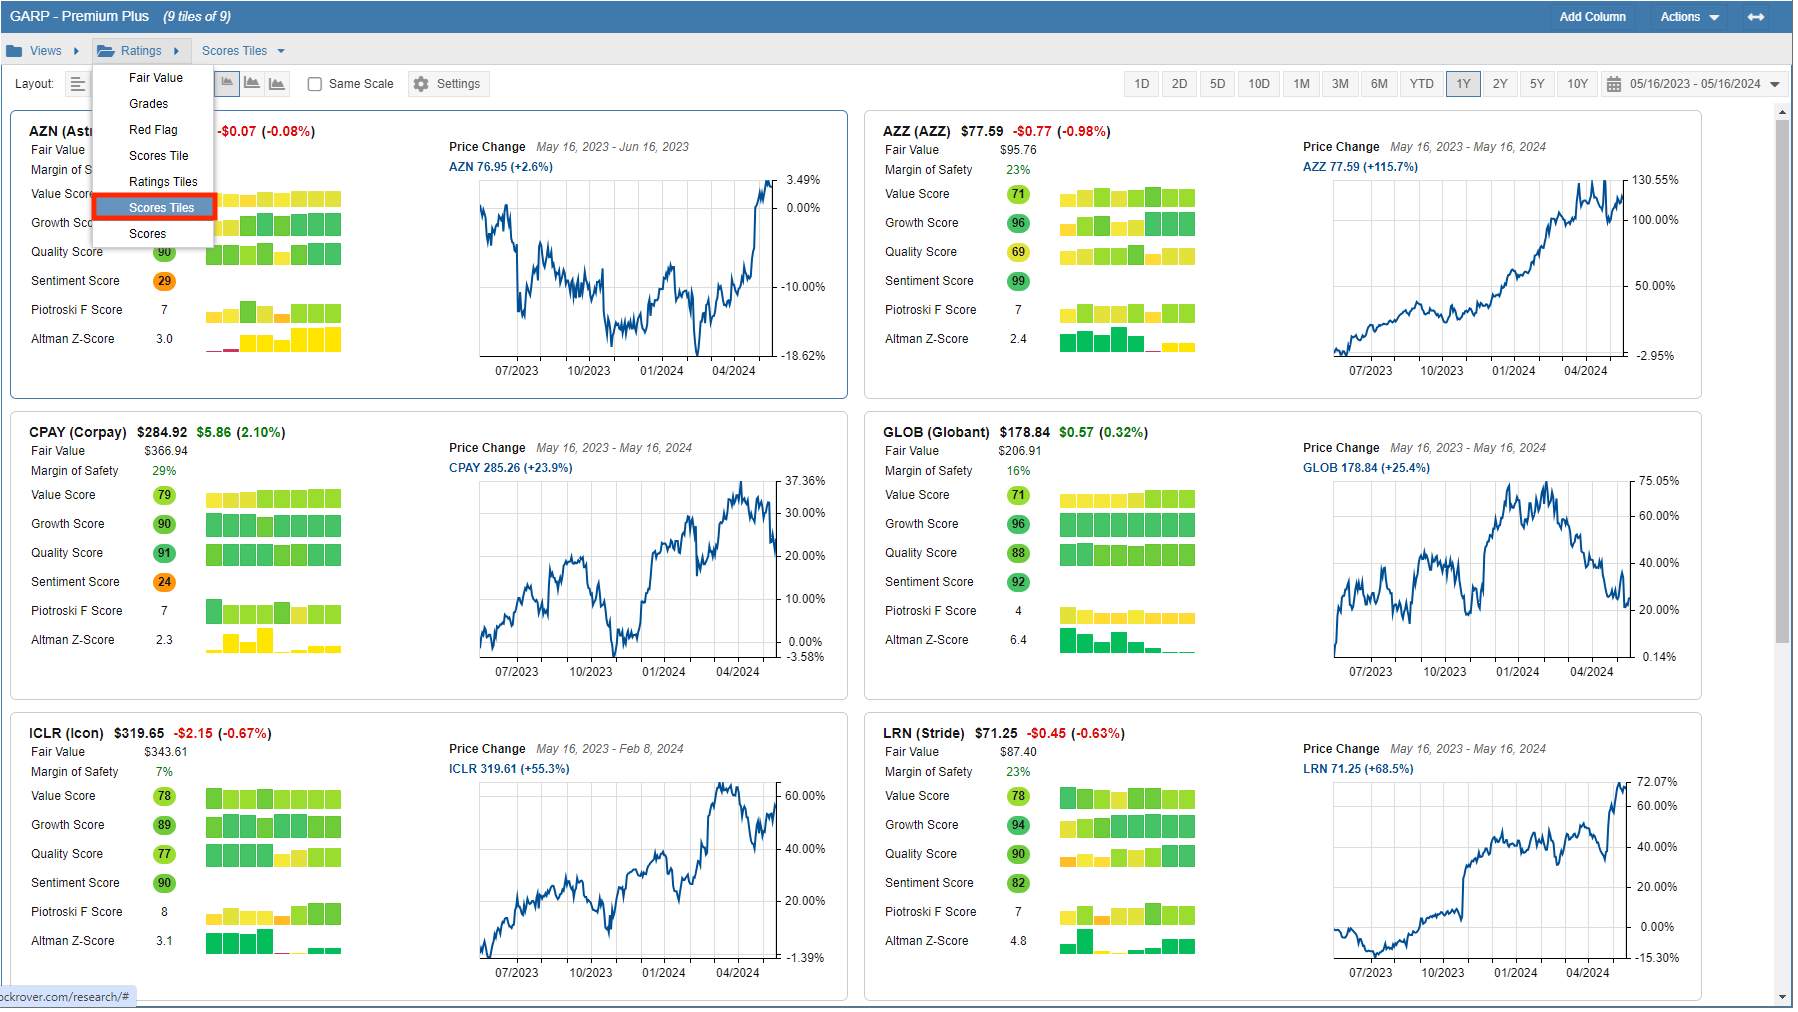Click the ICLR Quality Score 77 badge
Image resolution: width=1798 pixels, height=1012 pixels.
[164, 854]
